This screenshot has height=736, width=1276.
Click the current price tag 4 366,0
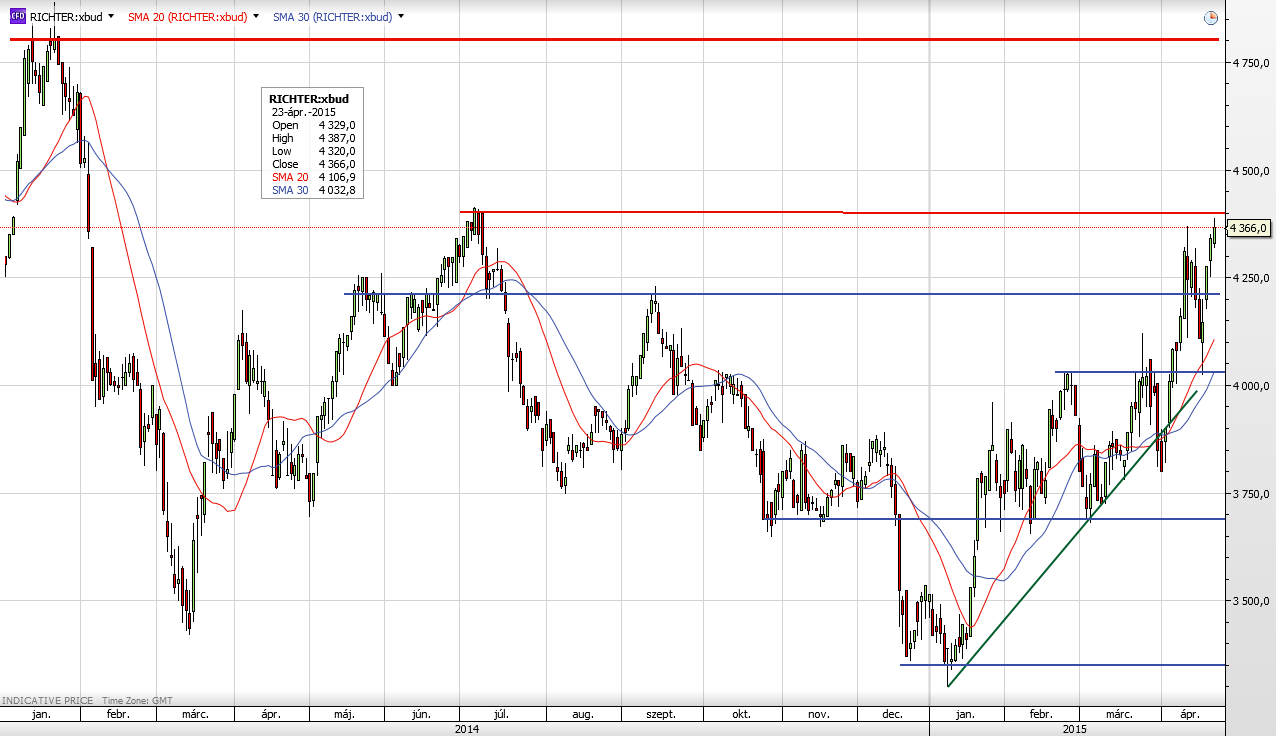tap(1249, 228)
